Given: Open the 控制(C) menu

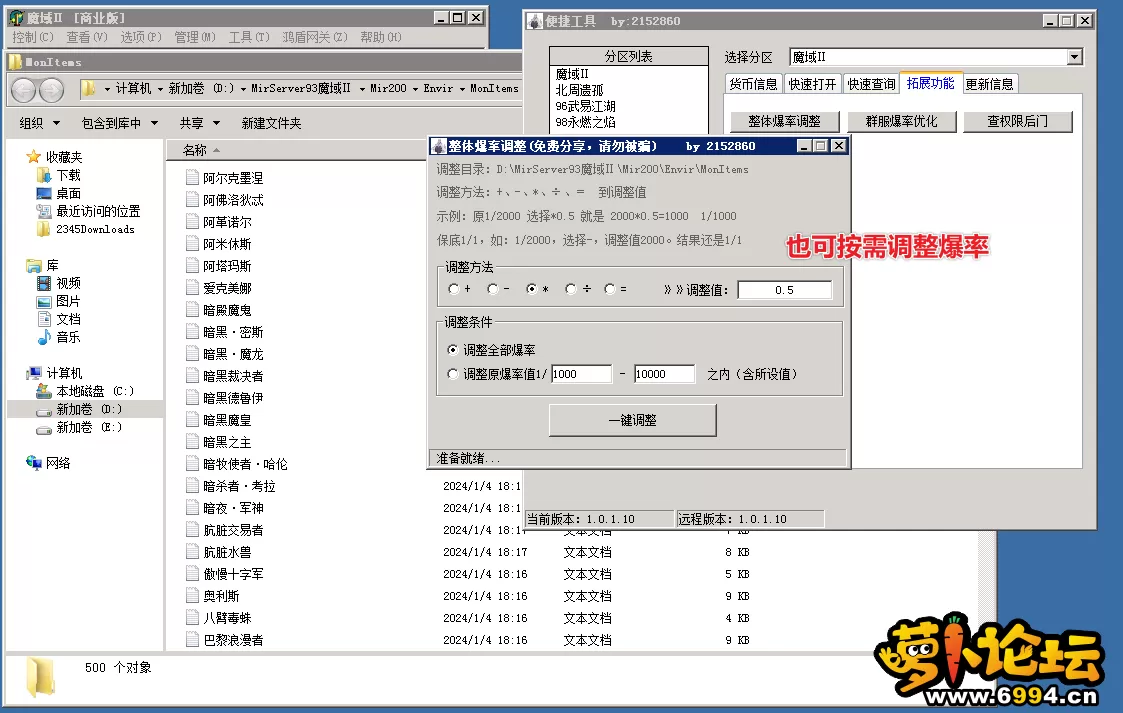Looking at the screenshot, I should click(x=32, y=37).
